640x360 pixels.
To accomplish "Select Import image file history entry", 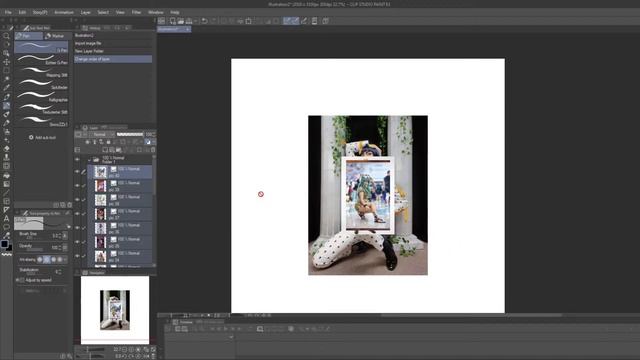I will [113, 43].
